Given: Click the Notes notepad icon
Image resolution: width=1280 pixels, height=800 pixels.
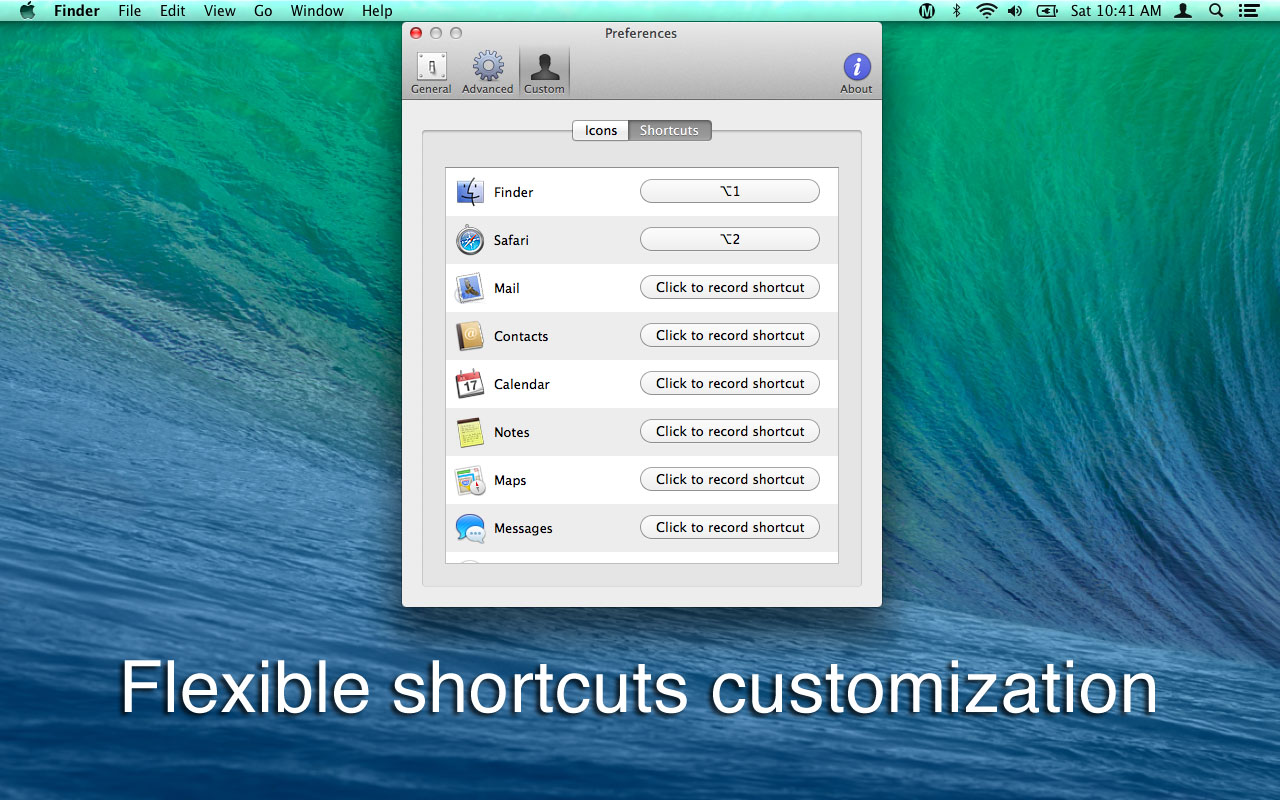Looking at the screenshot, I should [x=470, y=432].
